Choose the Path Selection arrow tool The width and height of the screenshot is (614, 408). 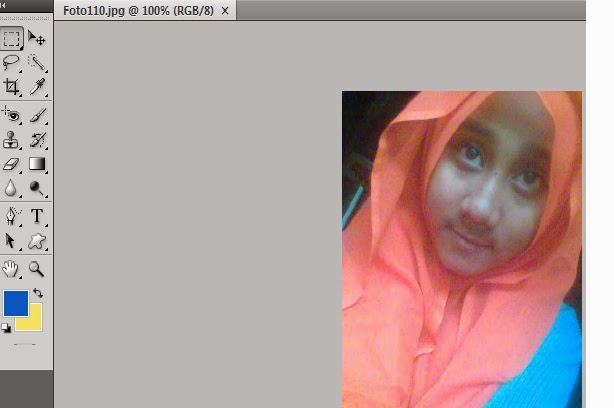(x=11, y=241)
